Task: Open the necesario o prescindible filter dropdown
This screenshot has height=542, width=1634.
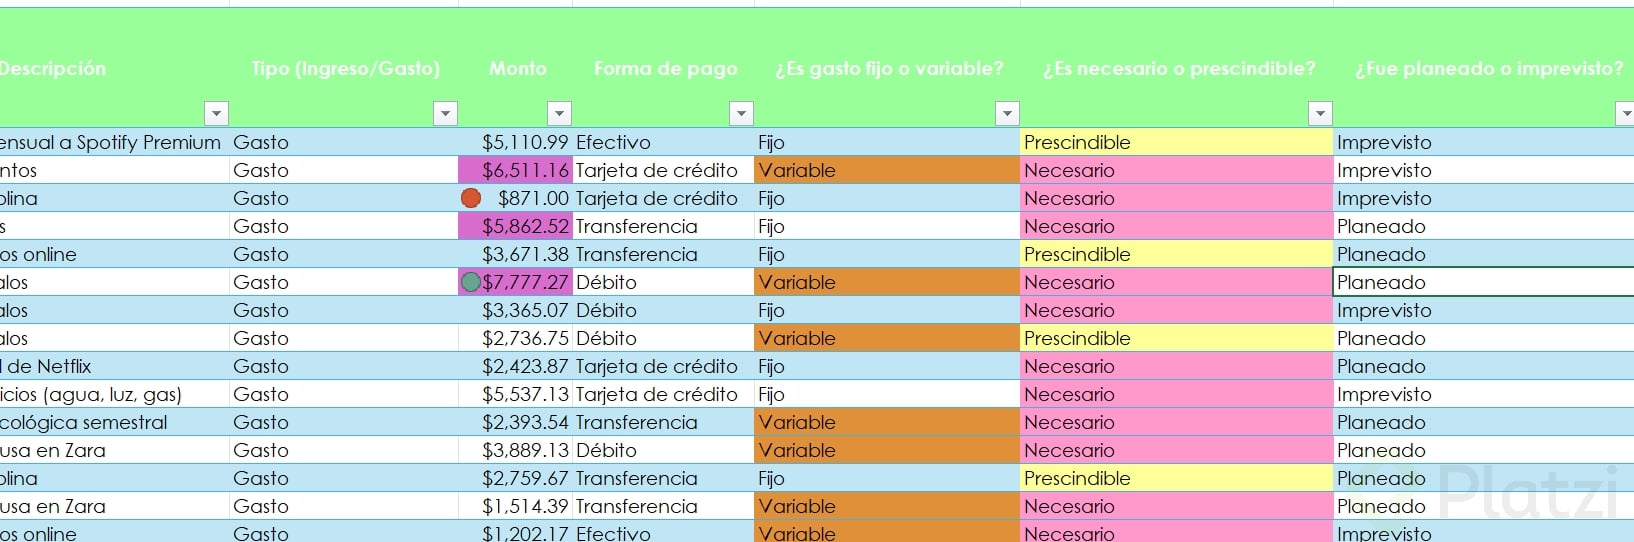Action: point(1321,114)
